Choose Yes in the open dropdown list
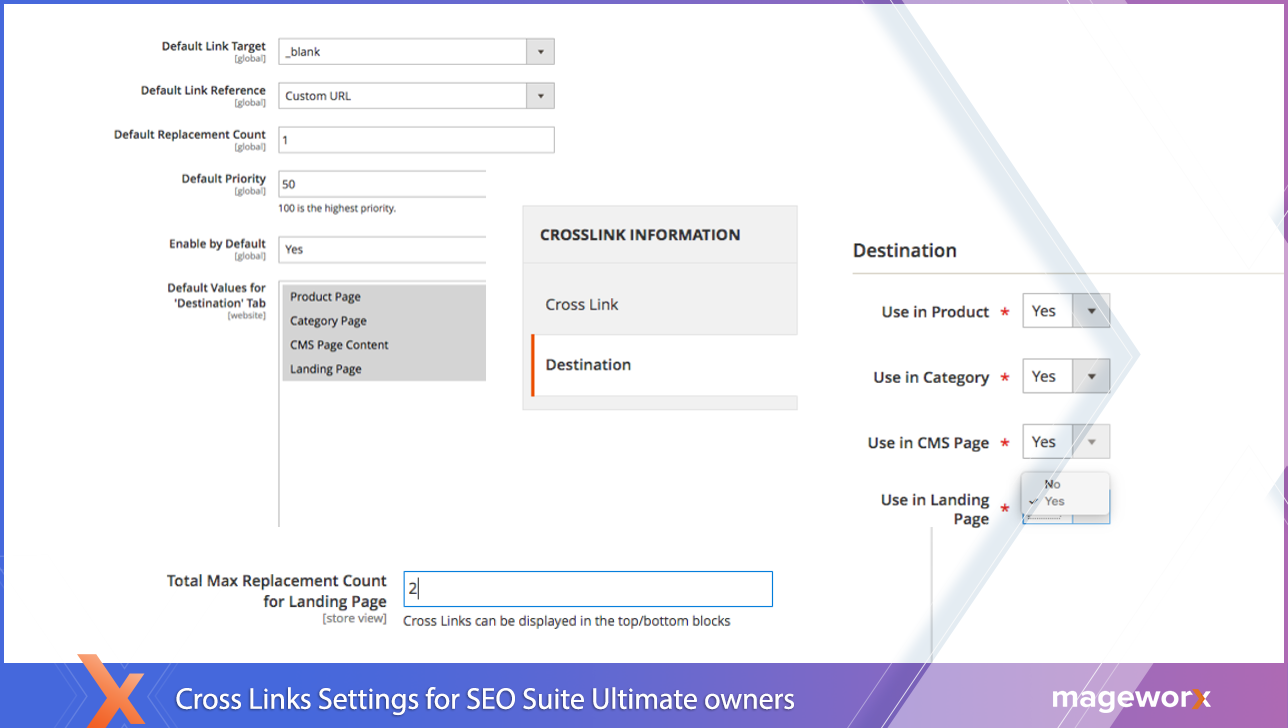Image resolution: width=1288 pixels, height=728 pixels. pyautogui.click(x=1055, y=501)
